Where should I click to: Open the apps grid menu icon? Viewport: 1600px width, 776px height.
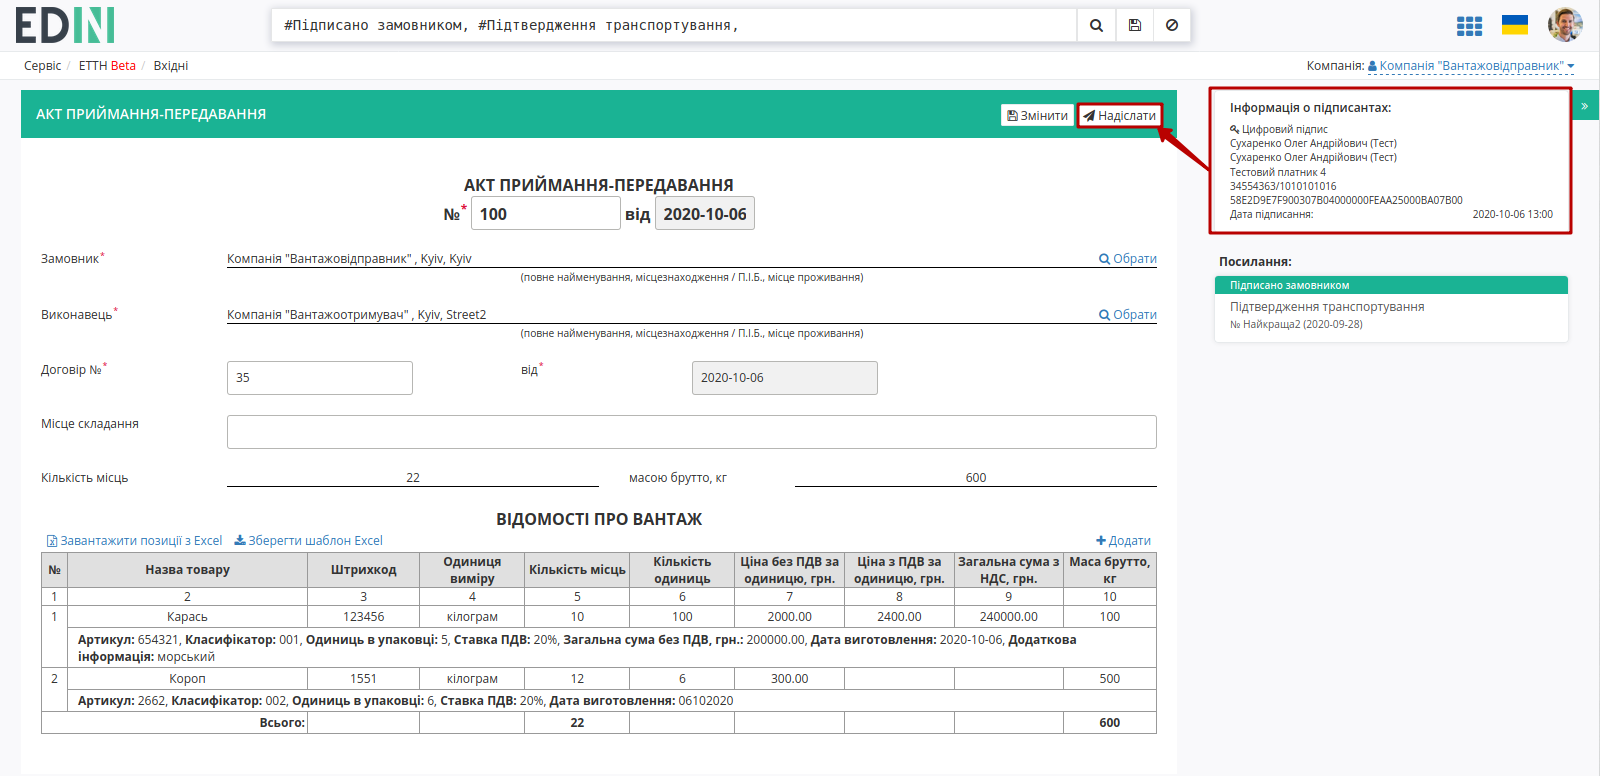tap(1469, 26)
